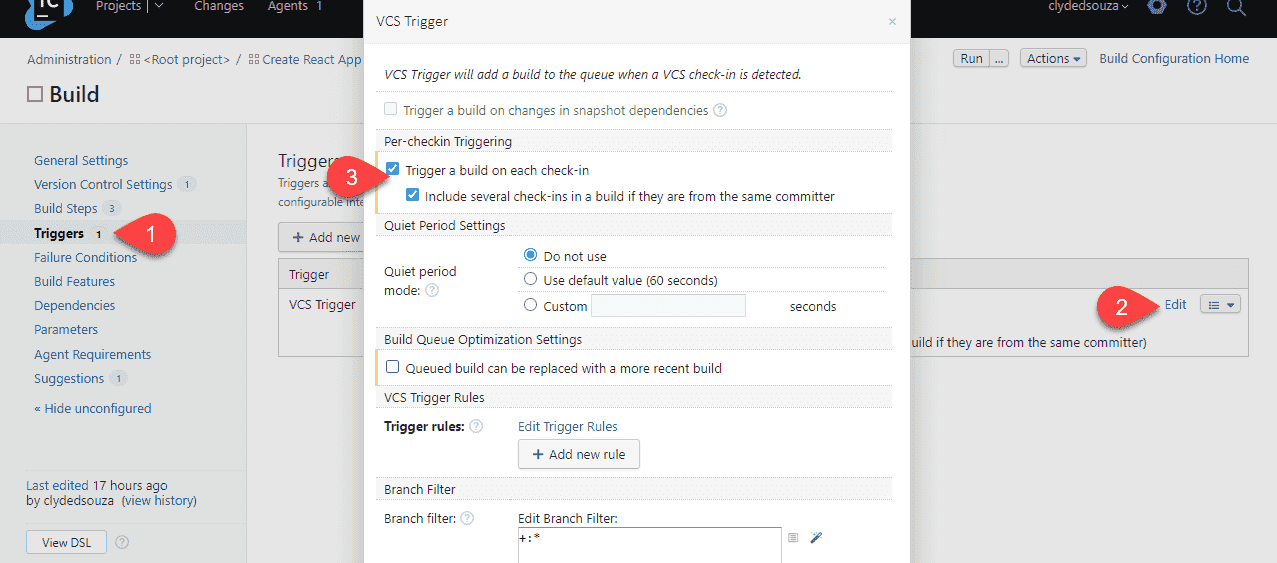The height and width of the screenshot is (563, 1277).
Task: Click help icon next to snapshot dependencies option
Action: point(720,110)
